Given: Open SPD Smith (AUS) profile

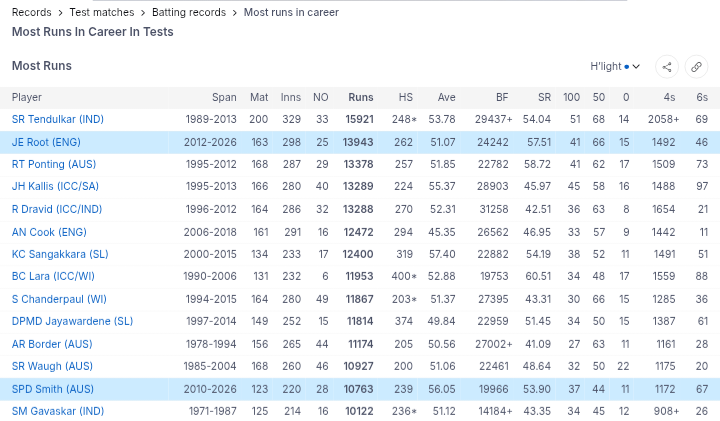Looking at the screenshot, I should [52, 389].
